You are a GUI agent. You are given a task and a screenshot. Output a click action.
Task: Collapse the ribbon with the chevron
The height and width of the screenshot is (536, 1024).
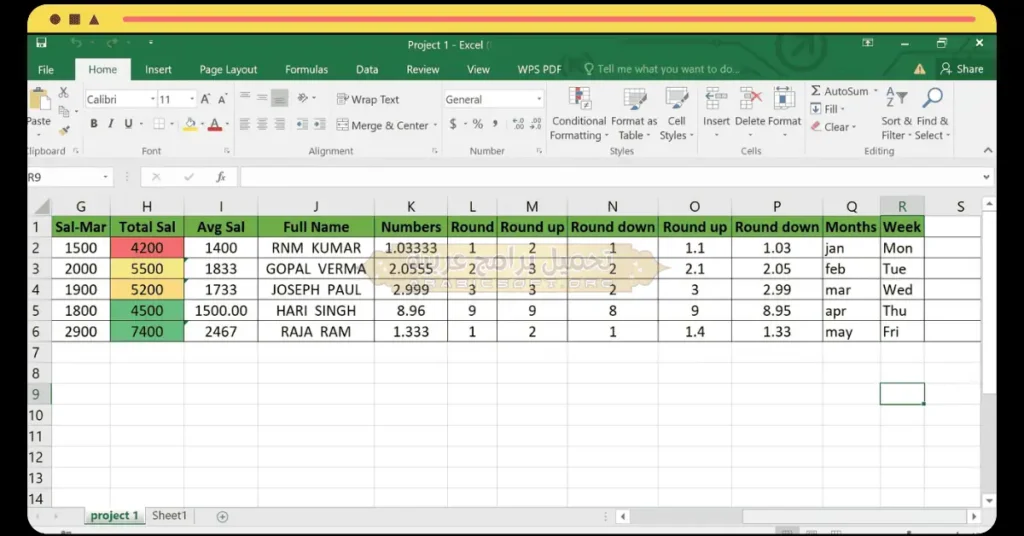(x=987, y=150)
